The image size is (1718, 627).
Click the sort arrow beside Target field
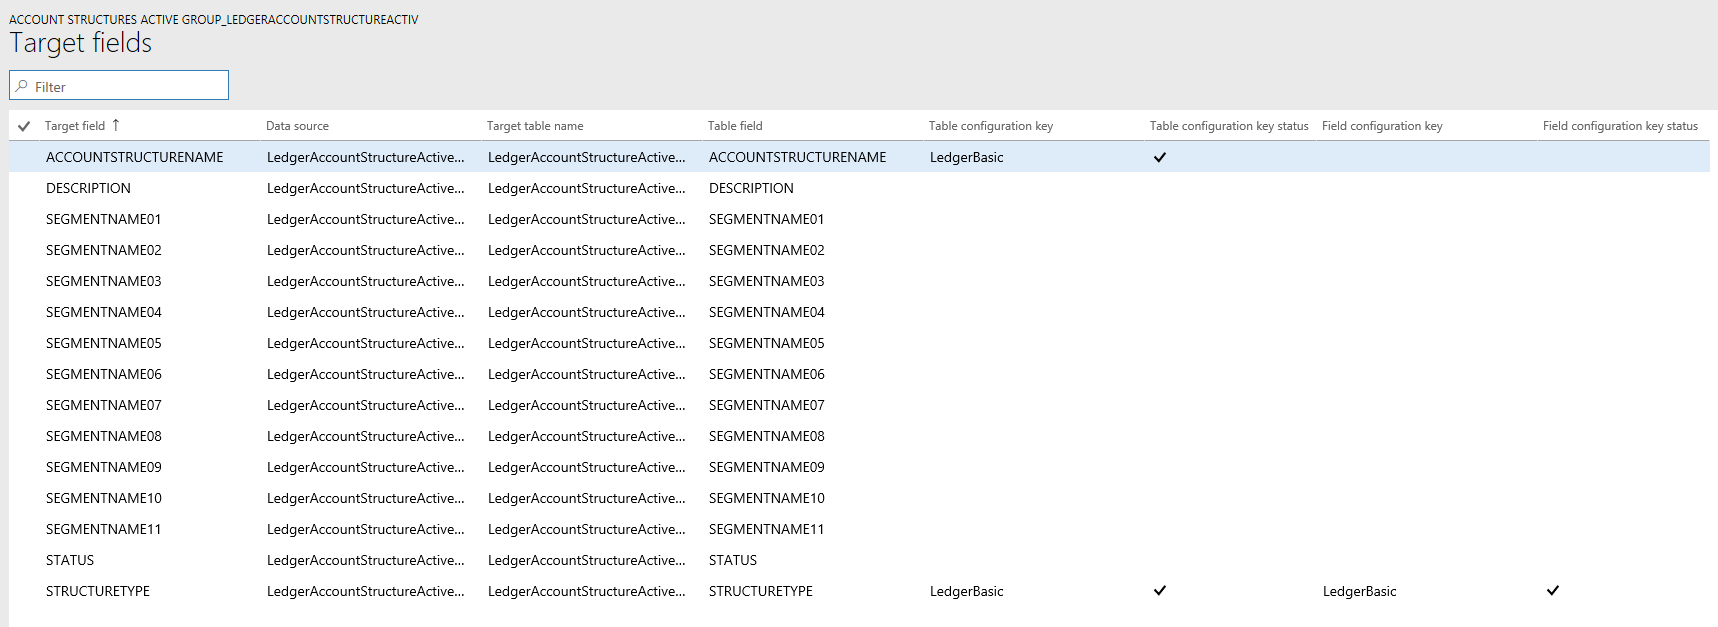click(x=116, y=125)
